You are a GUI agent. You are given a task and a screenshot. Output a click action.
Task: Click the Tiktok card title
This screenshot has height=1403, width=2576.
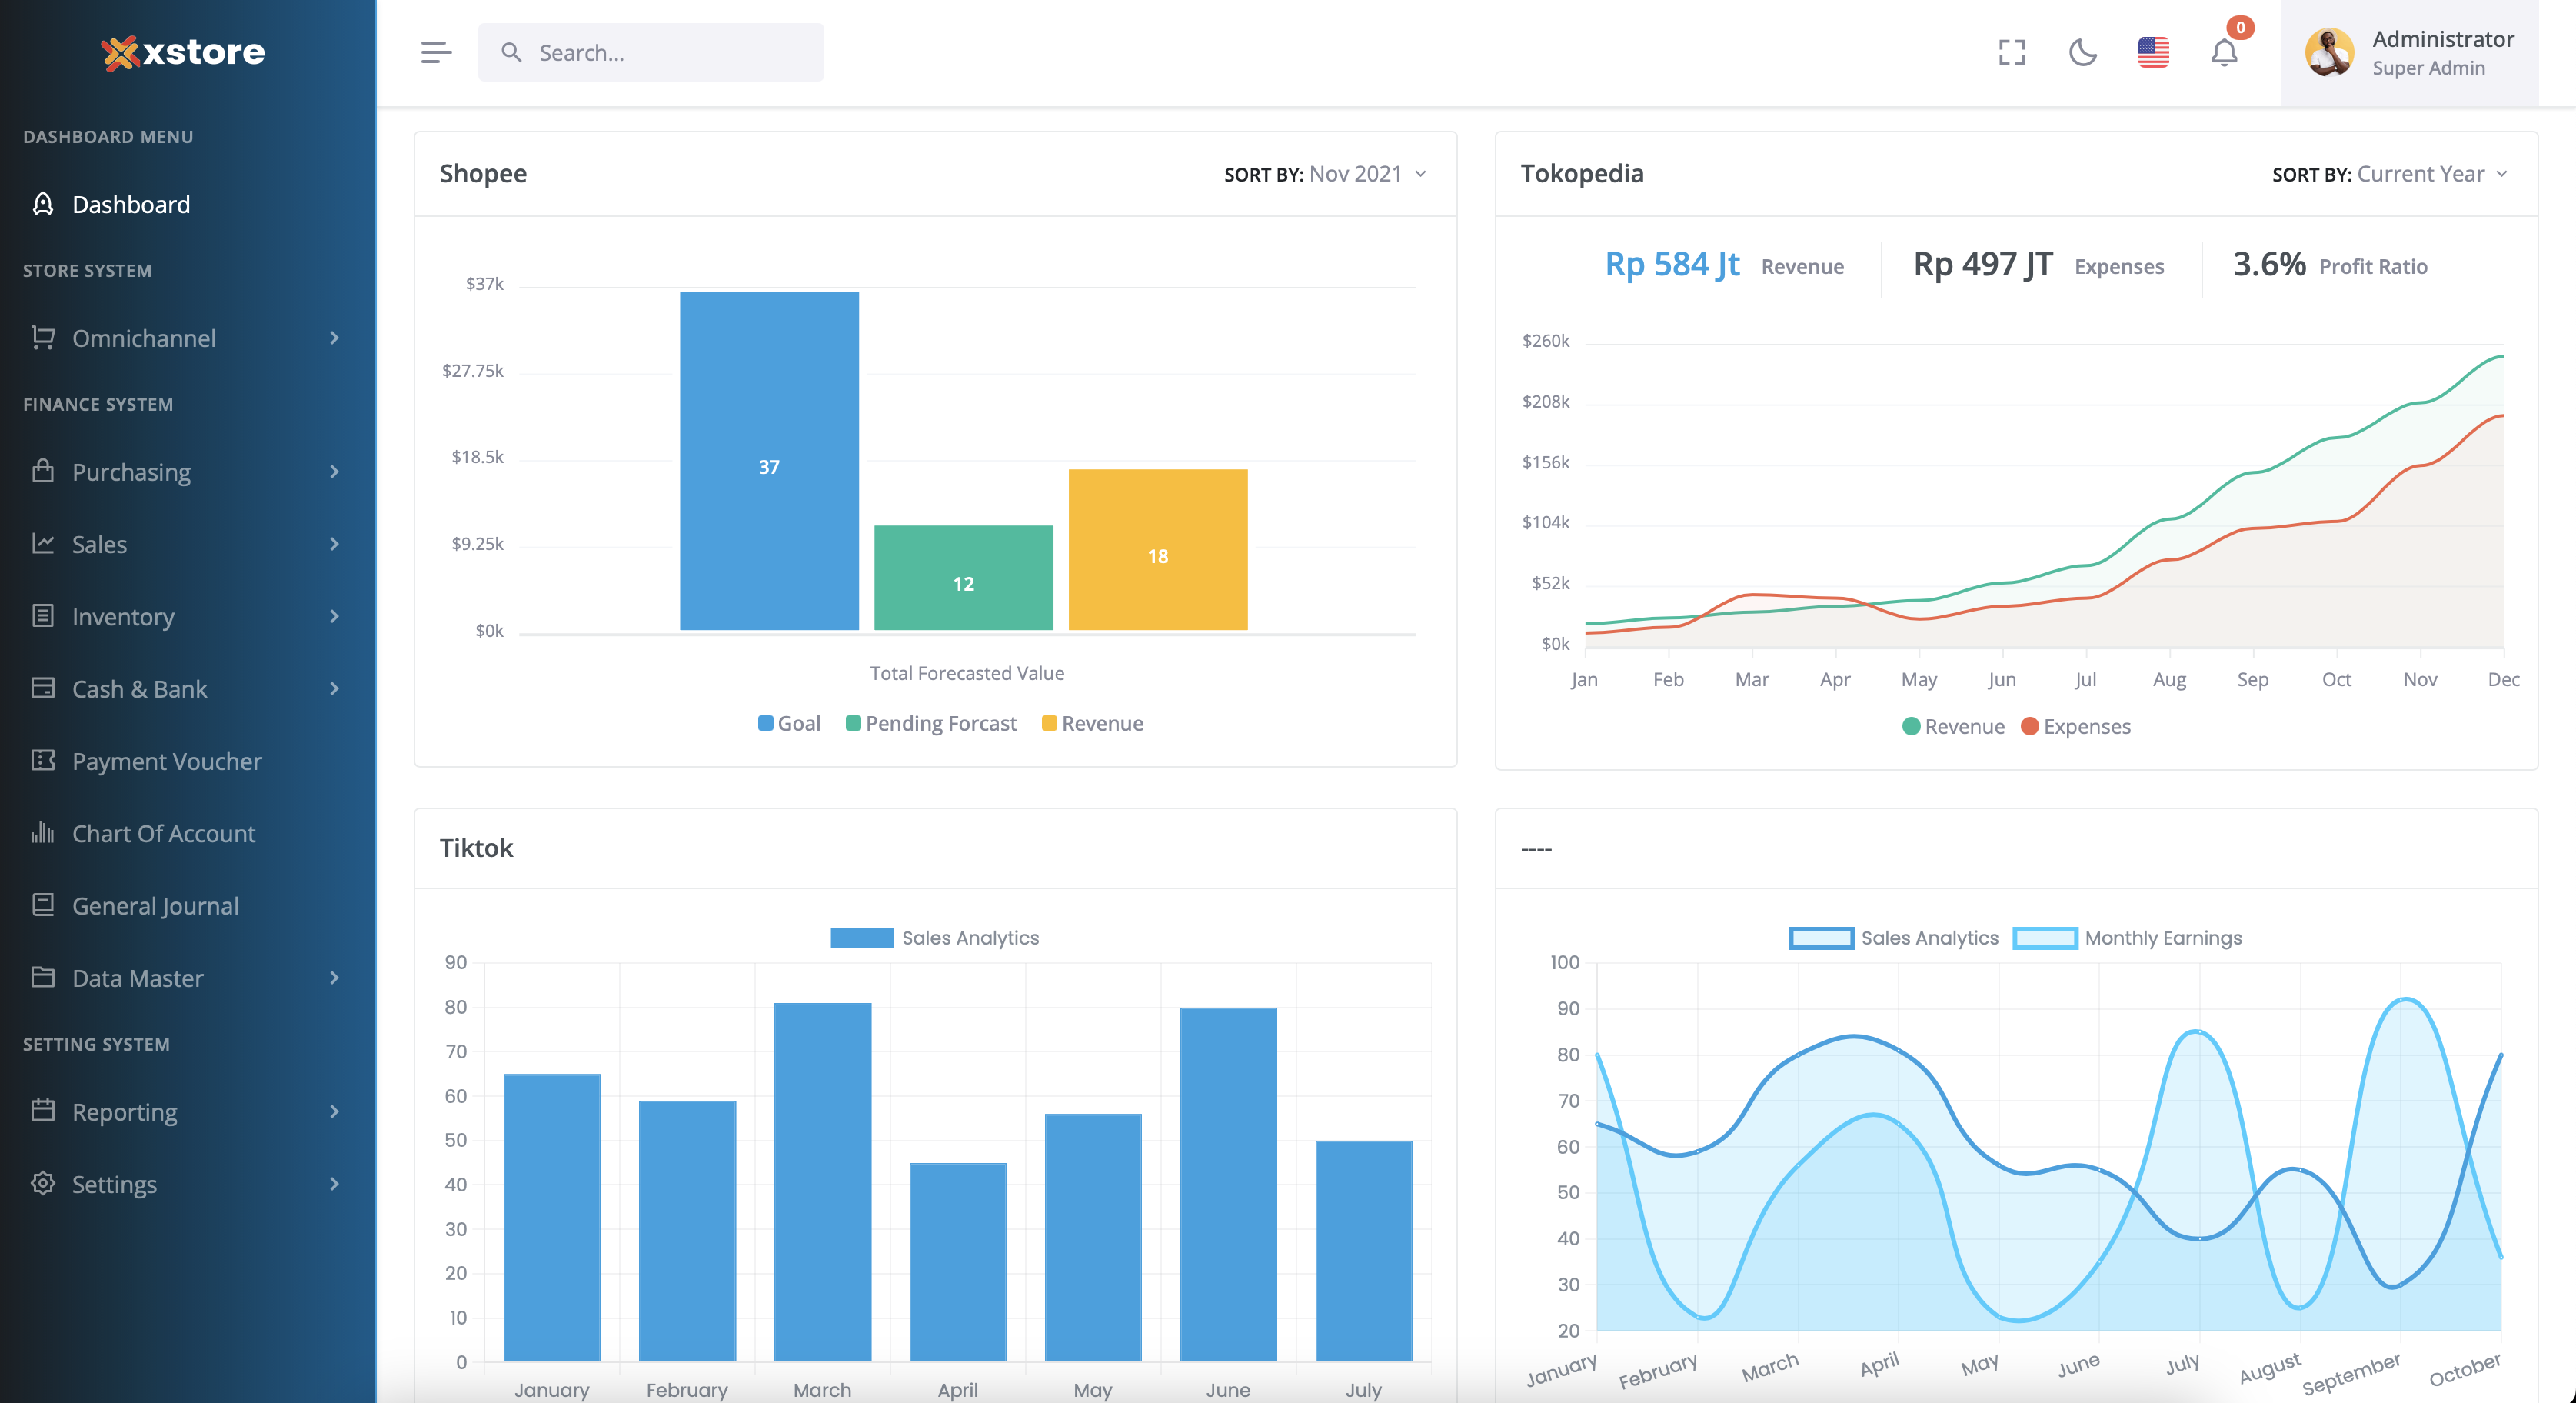476,848
